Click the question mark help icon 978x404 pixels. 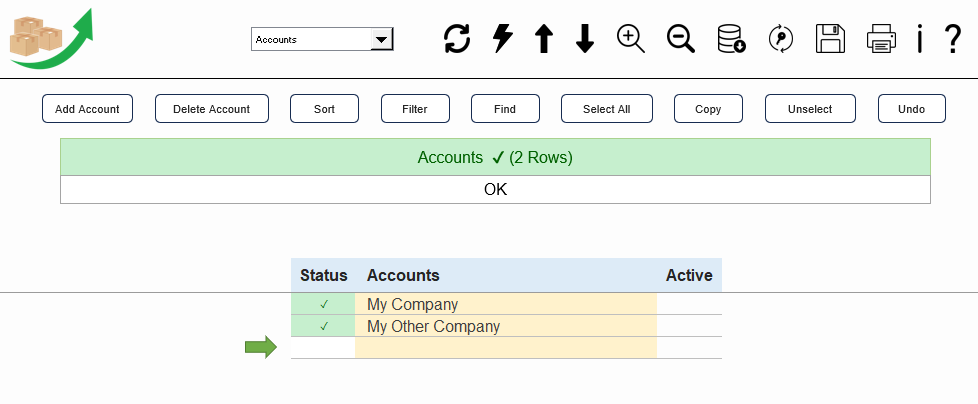[952, 39]
